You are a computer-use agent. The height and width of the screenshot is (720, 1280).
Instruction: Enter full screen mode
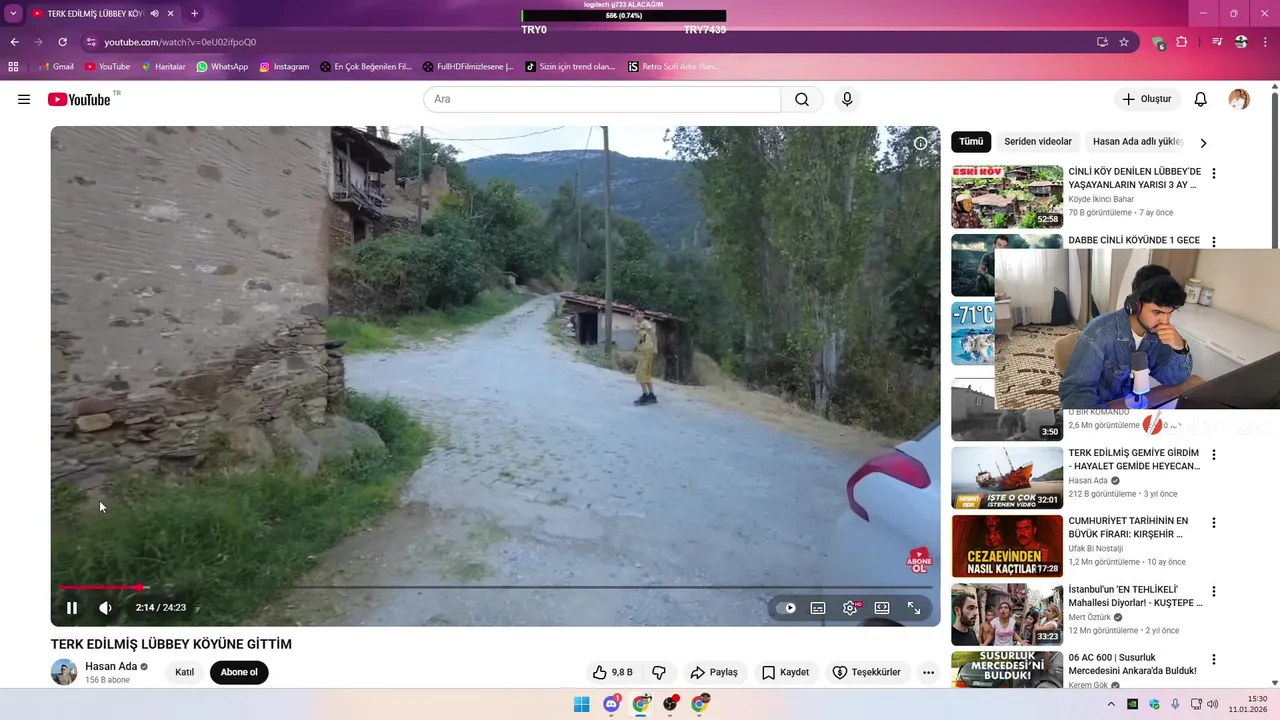click(x=914, y=608)
